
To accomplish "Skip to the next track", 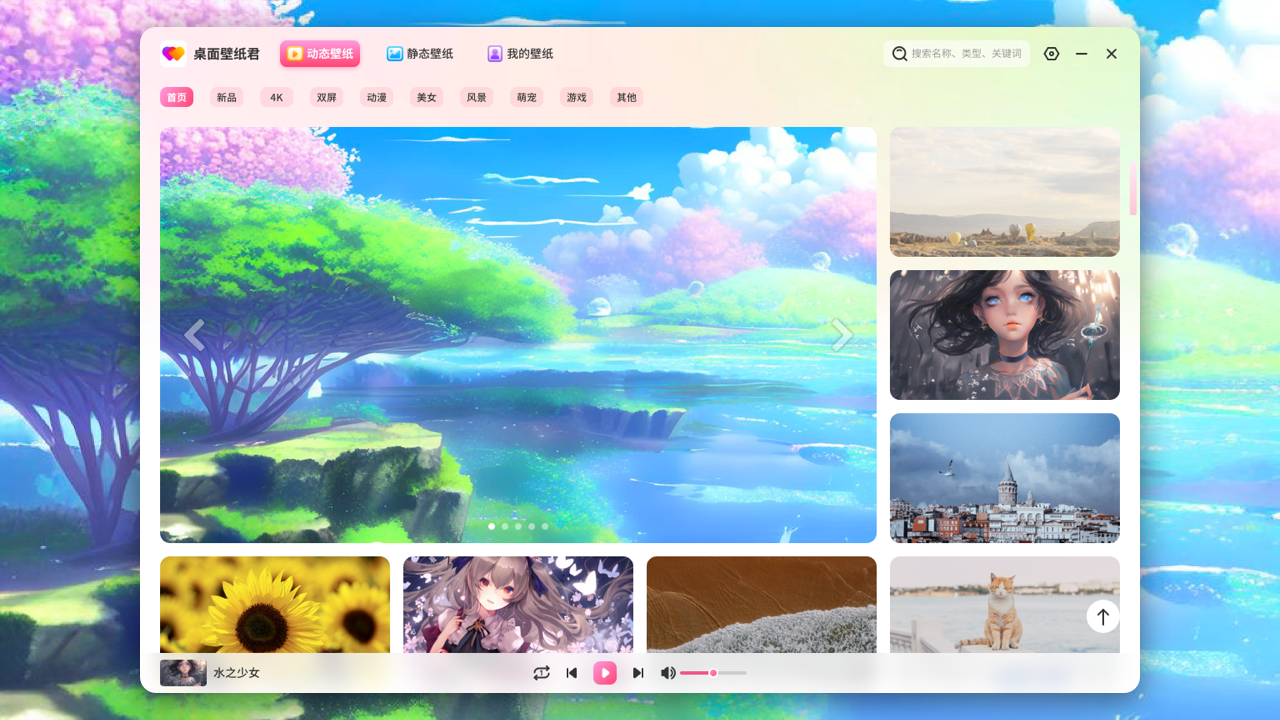I will click(x=638, y=673).
